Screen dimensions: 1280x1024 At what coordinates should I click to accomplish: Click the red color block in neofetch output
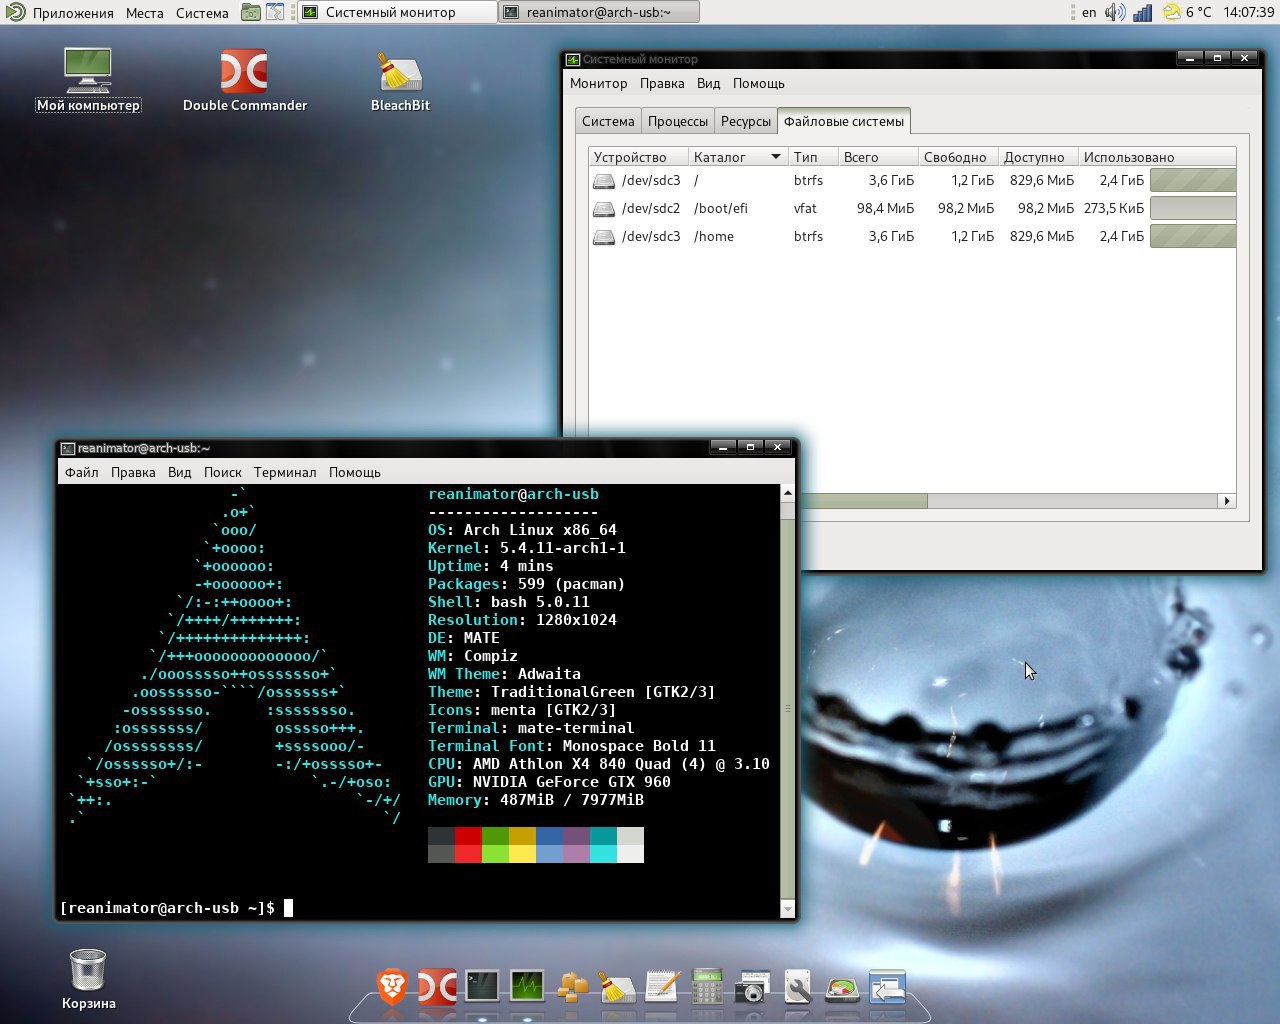click(x=468, y=835)
